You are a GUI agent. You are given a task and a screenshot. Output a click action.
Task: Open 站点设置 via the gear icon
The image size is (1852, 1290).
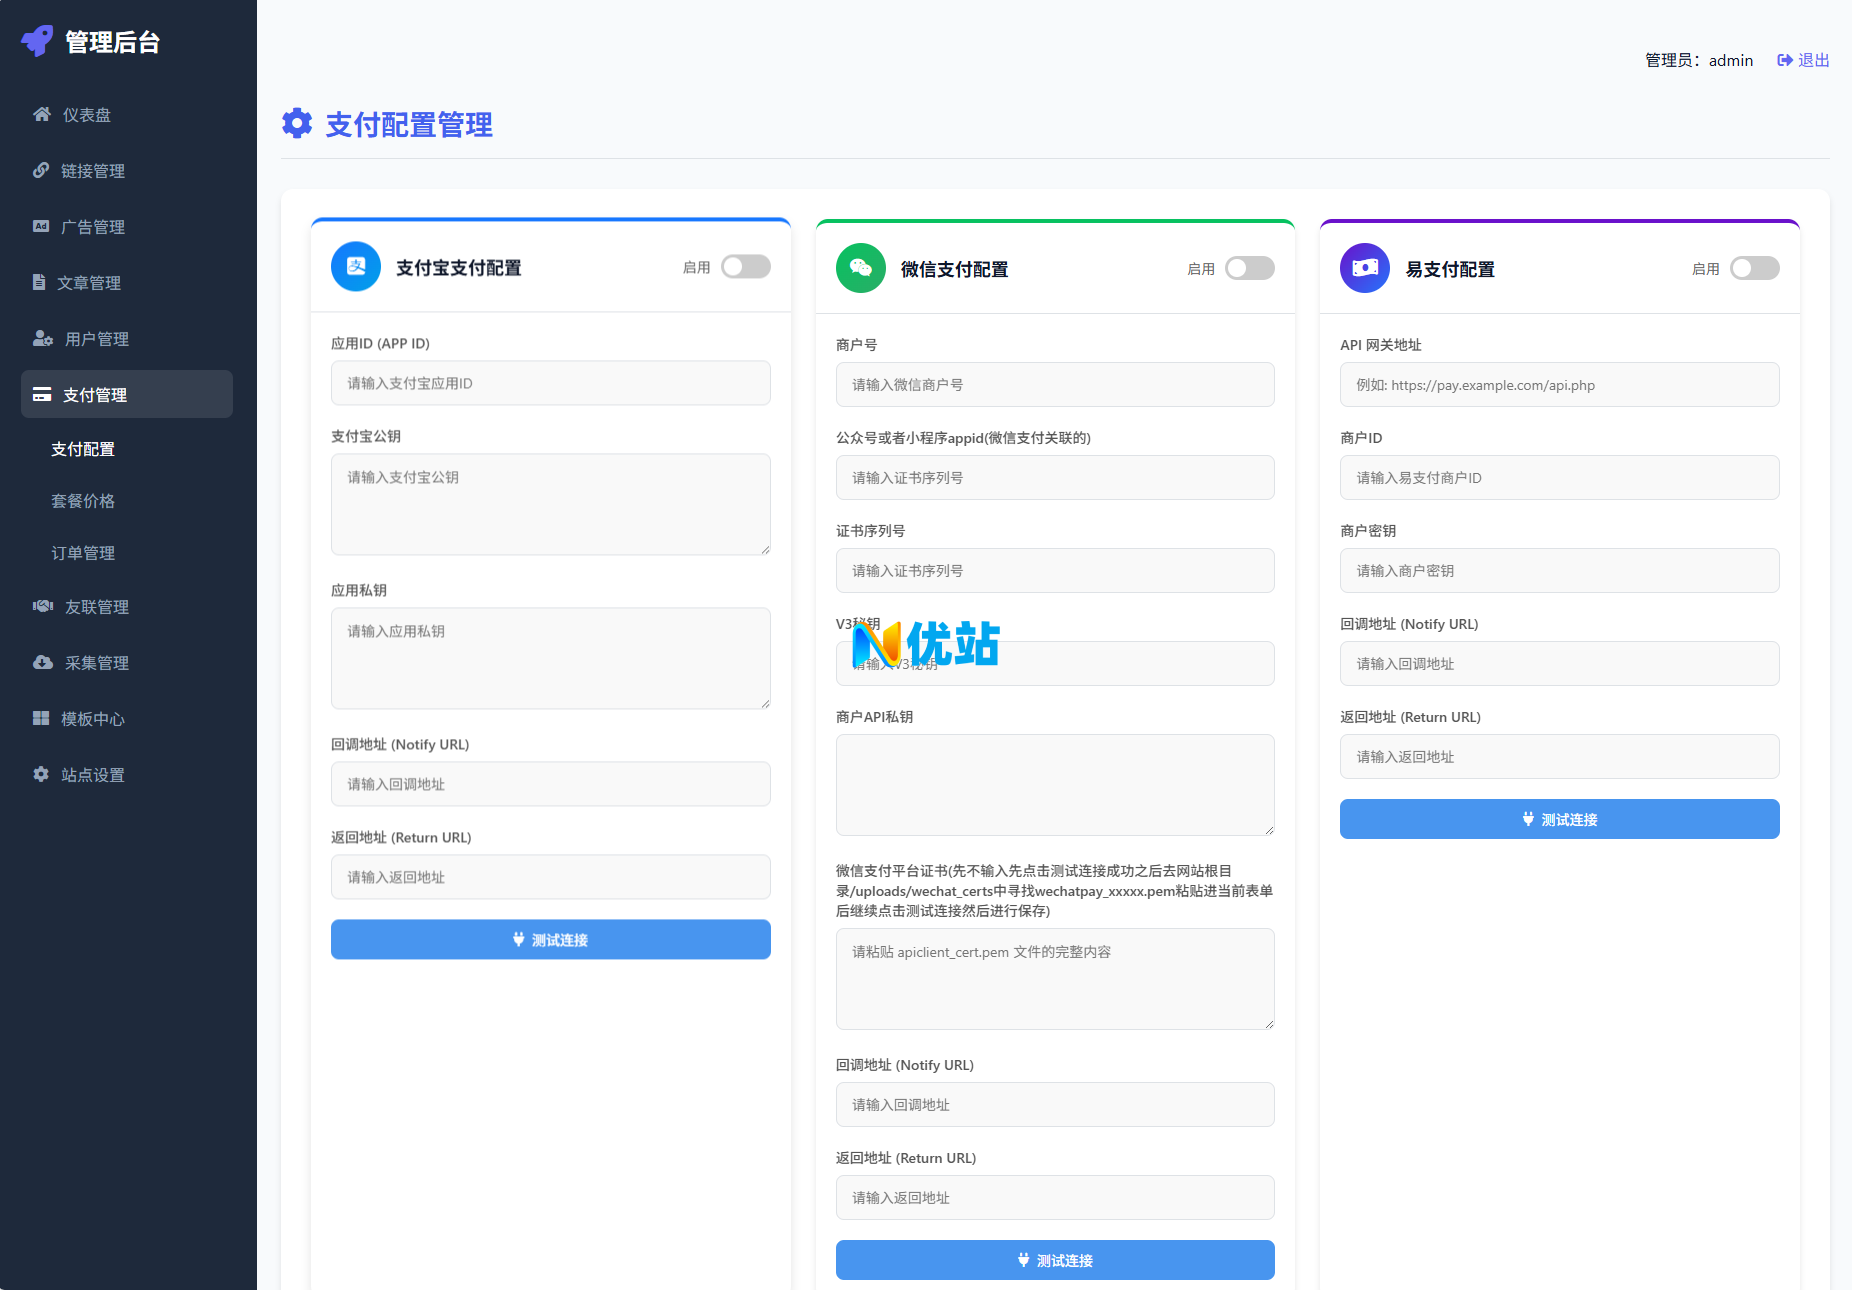click(x=41, y=775)
